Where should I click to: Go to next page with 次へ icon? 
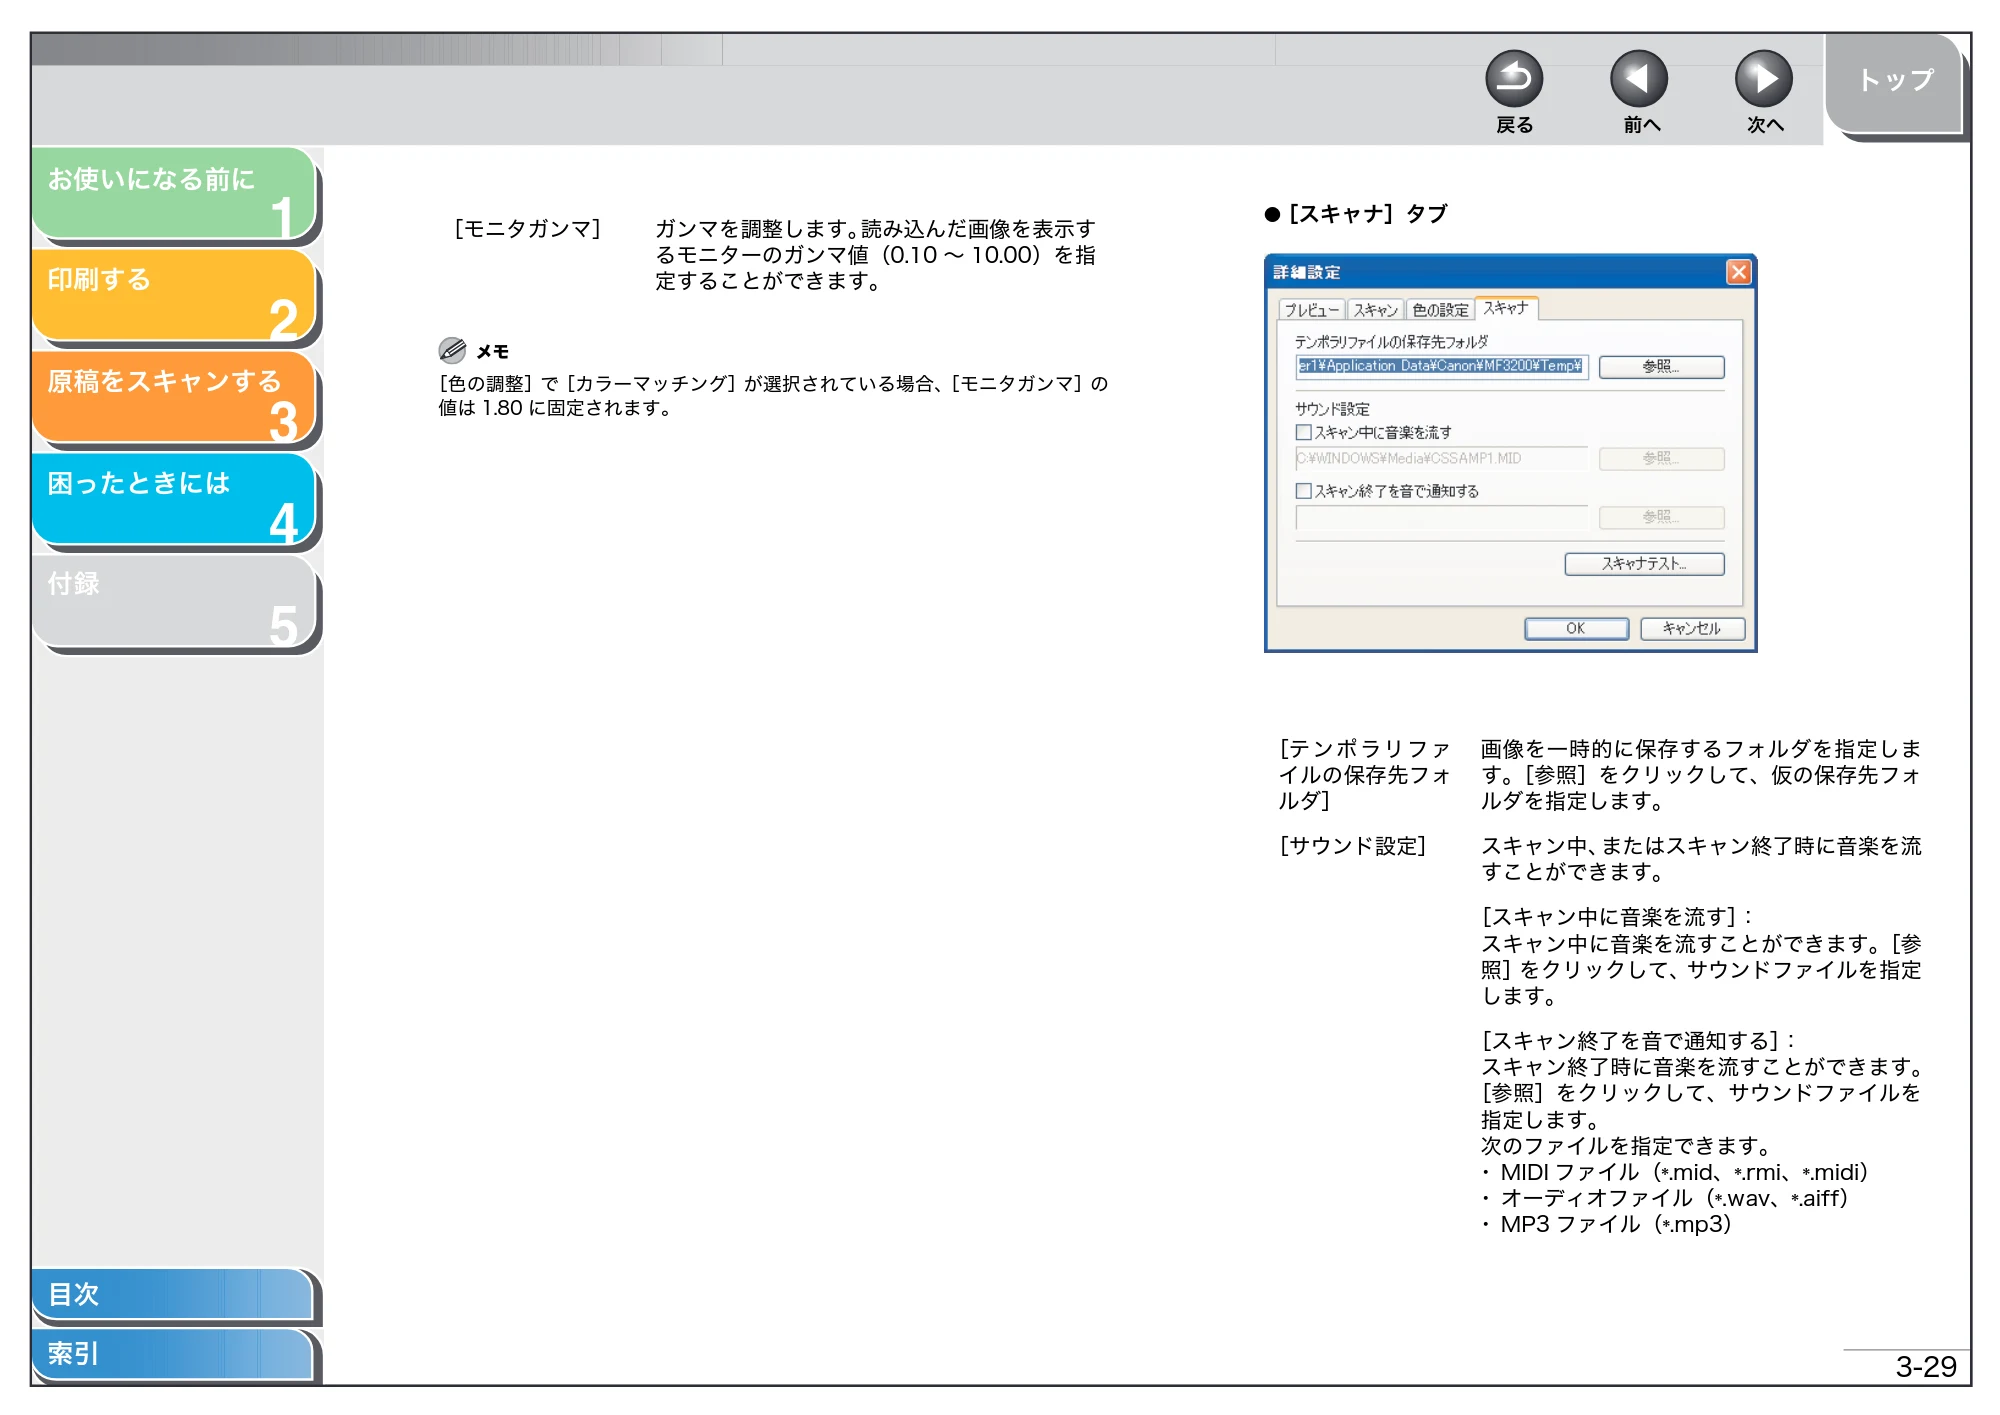coord(1764,79)
